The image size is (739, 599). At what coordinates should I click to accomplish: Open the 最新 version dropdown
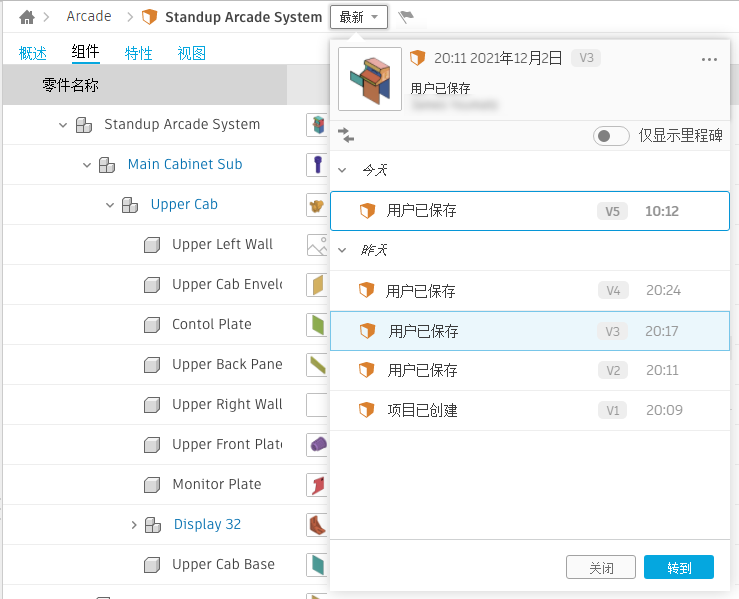pyautogui.click(x=359, y=17)
